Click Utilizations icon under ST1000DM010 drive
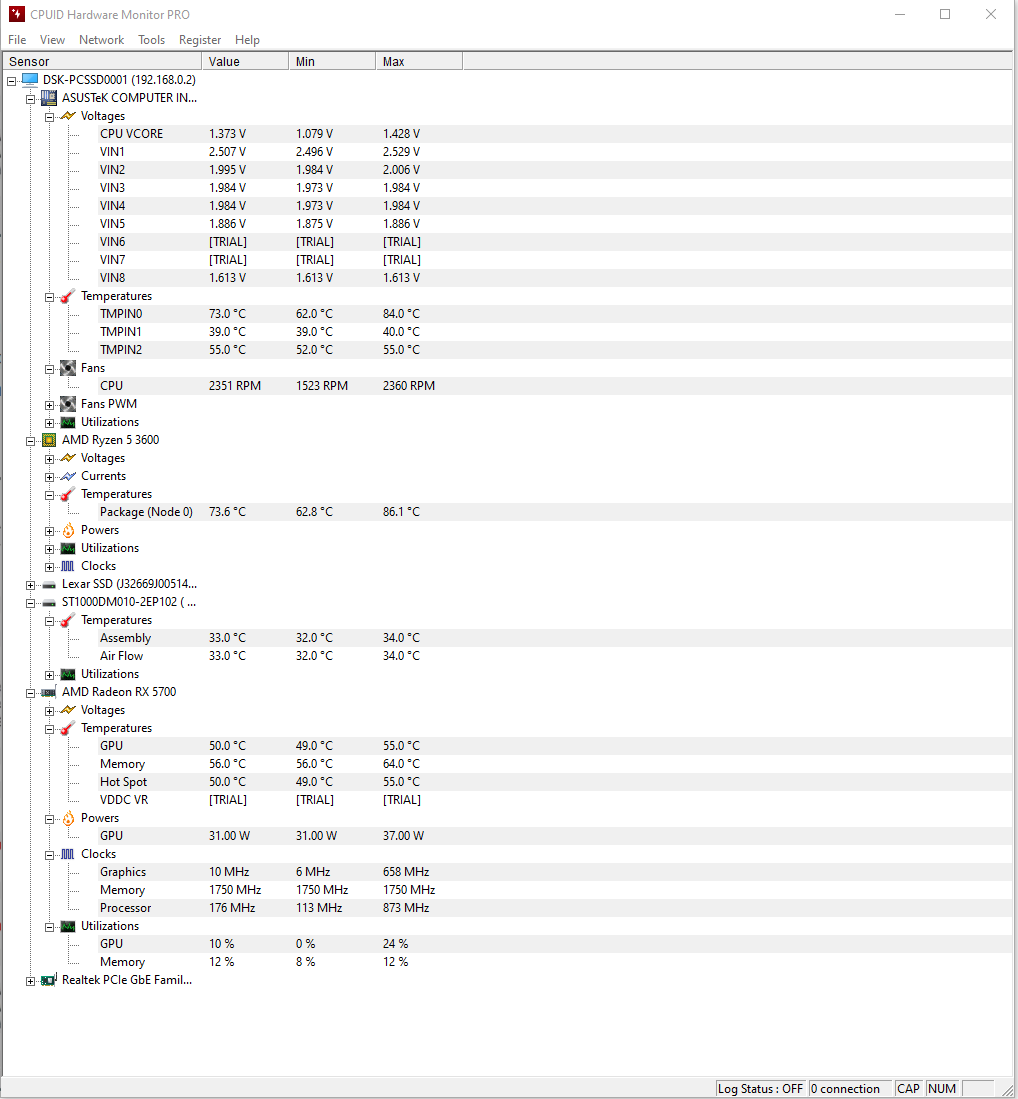1018x1099 pixels. [68, 674]
